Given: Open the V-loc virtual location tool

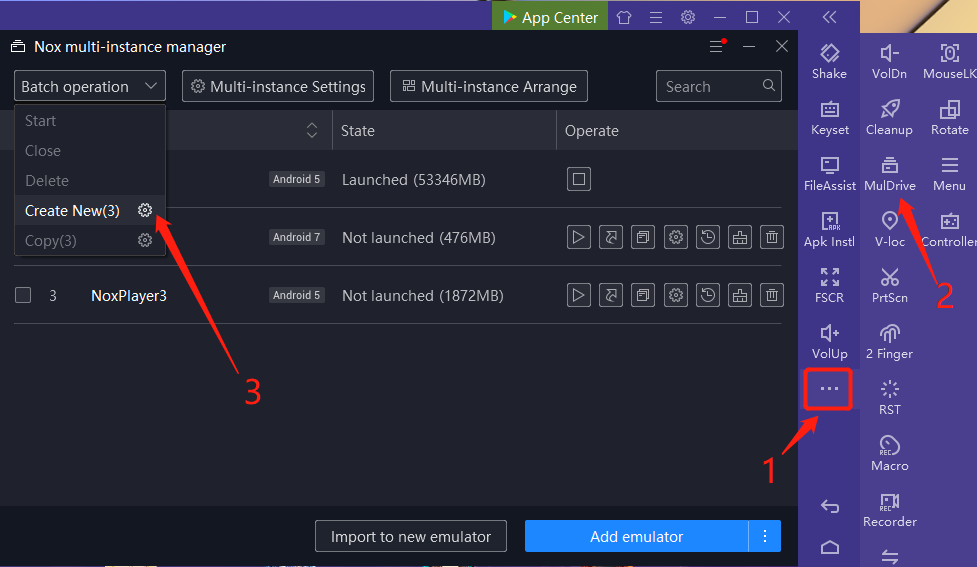Looking at the screenshot, I should pos(889,221).
